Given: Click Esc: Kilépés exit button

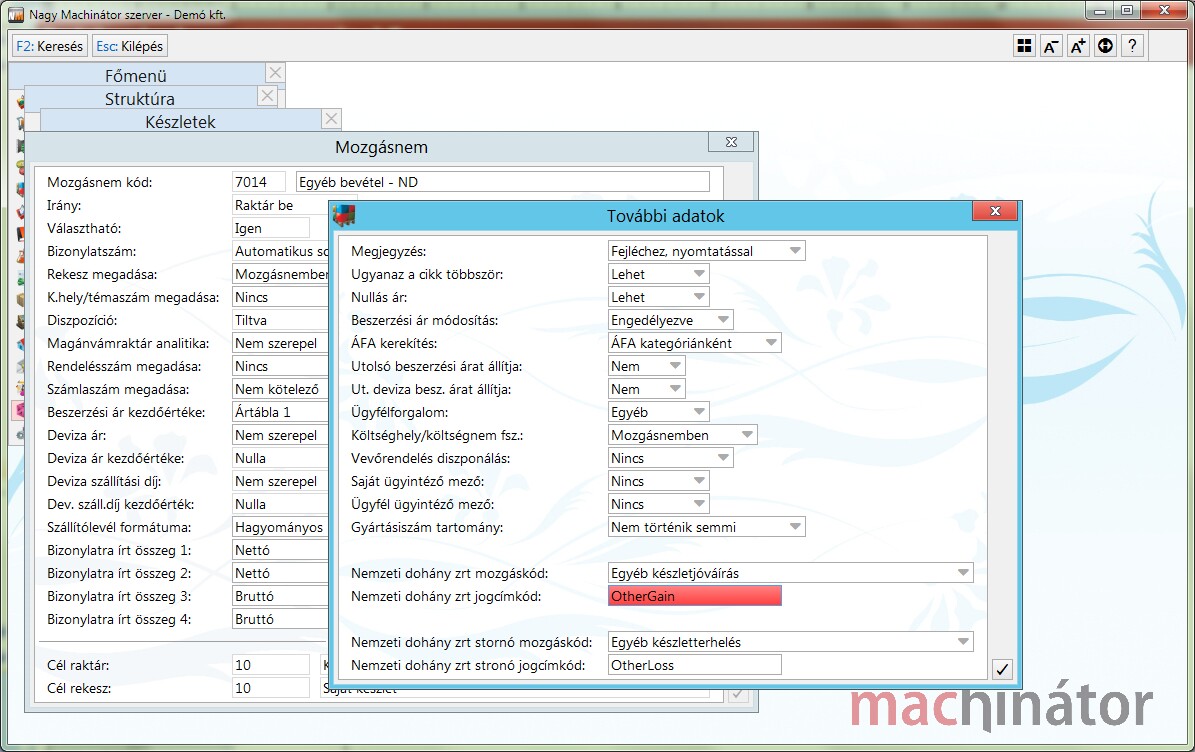Looking at the screenshot, I should [x=130, y=46].
